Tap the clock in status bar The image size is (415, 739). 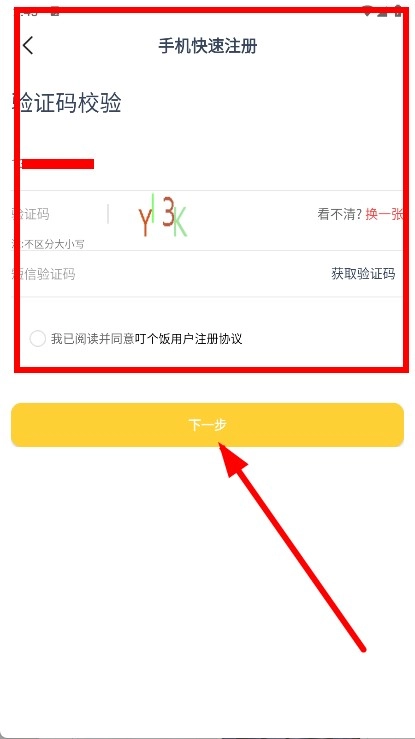point(27,12)
